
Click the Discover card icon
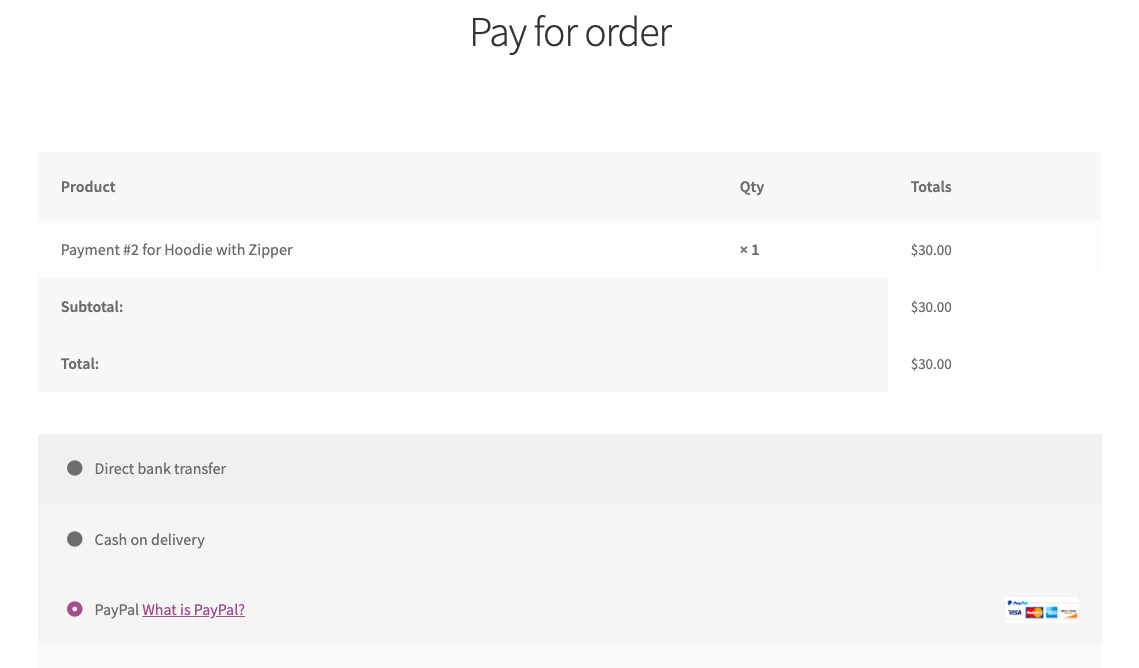[x=1069, y=612]
